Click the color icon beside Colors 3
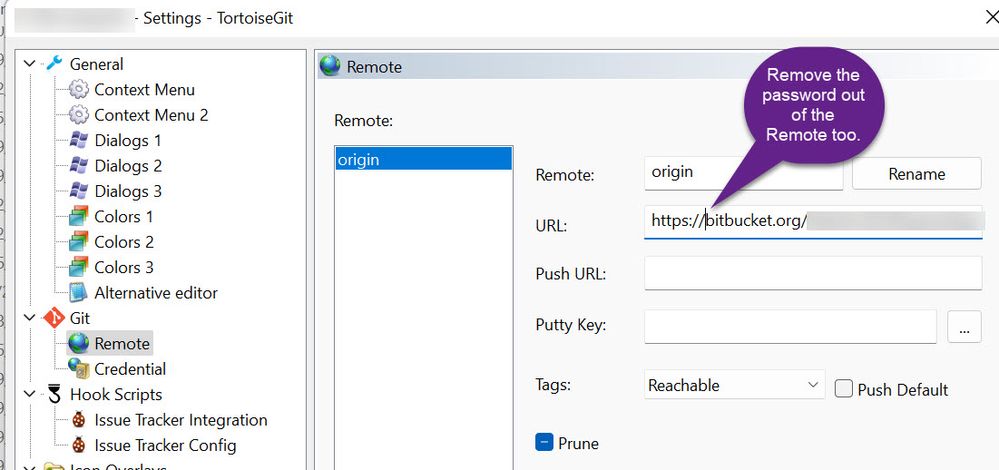This screenshot has width=999, height=470. pyautogui.click(x=78, y=267)
